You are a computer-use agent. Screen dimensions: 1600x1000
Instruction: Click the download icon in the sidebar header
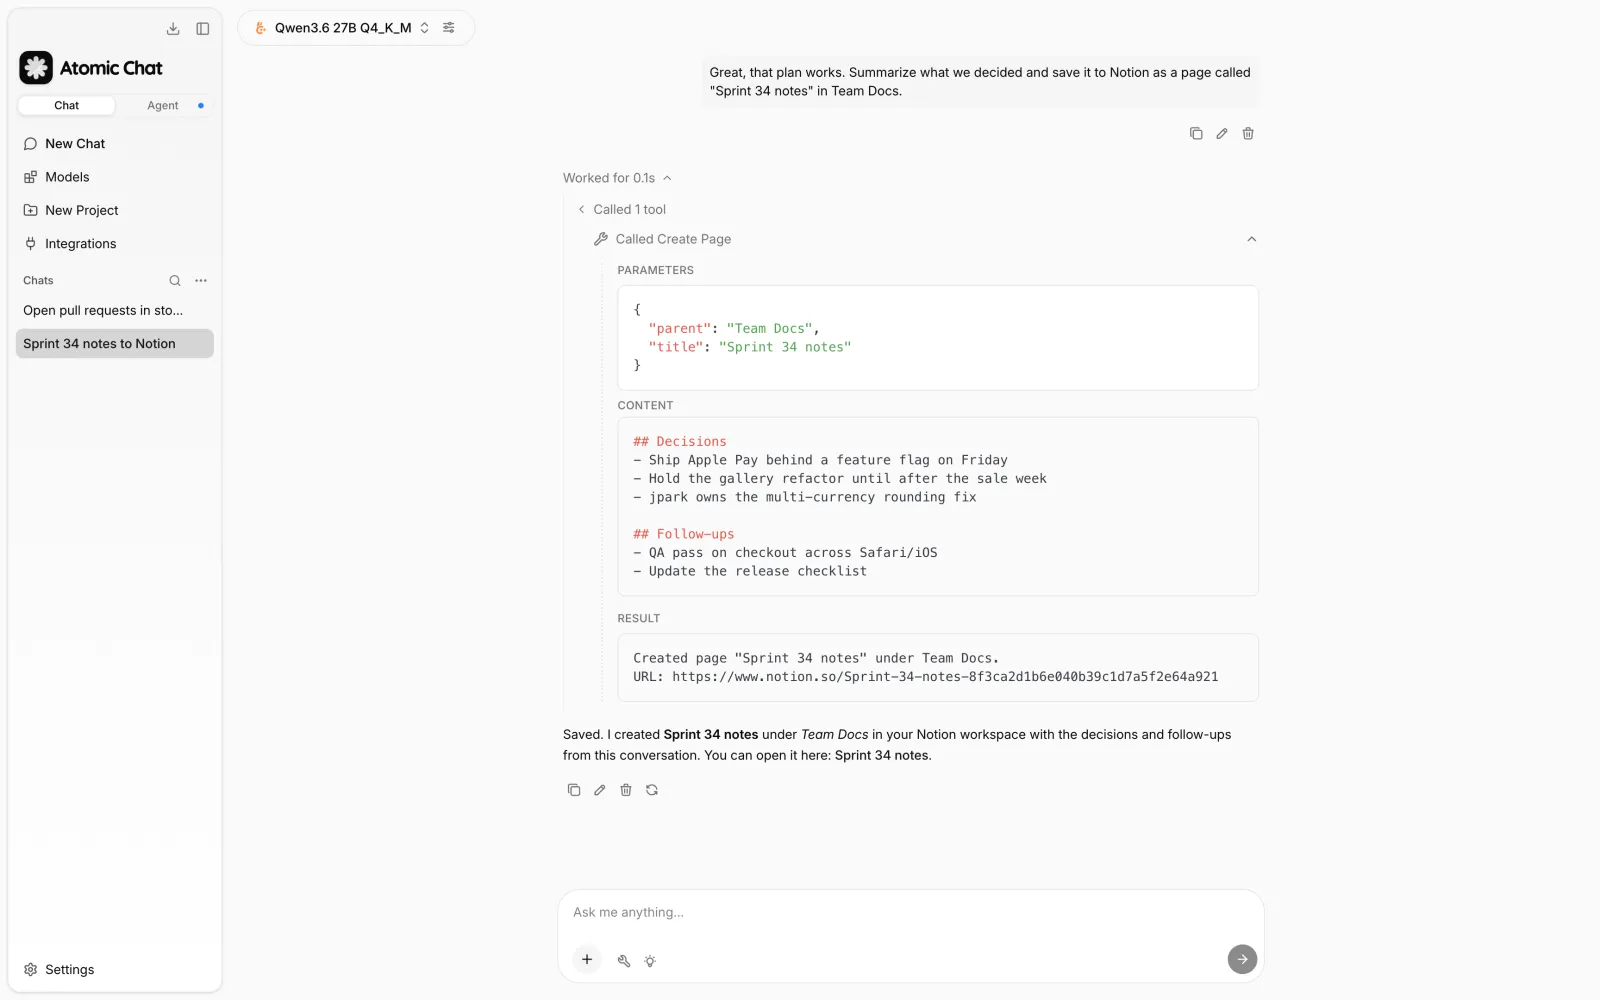tap(173, 29)
